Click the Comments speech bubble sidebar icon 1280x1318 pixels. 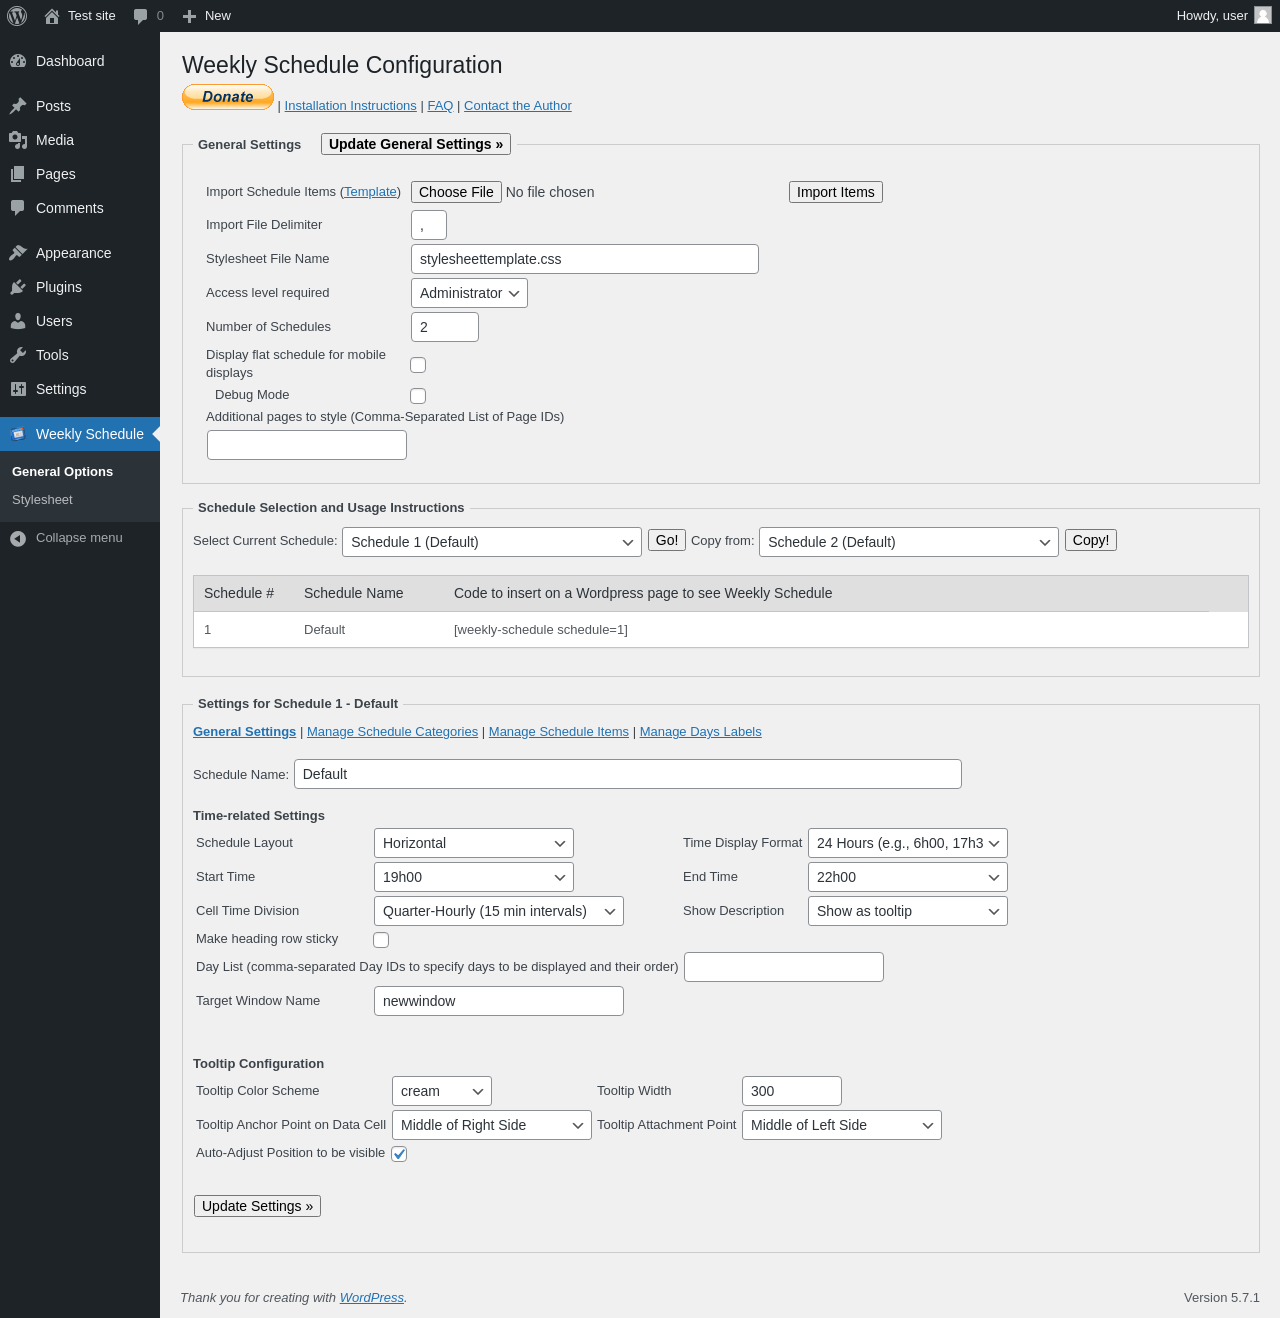[x=18, y=208]
